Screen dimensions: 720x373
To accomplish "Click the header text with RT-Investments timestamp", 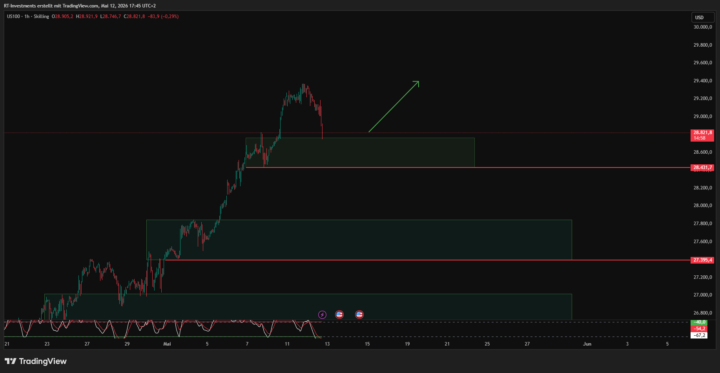I will point(79,6).
